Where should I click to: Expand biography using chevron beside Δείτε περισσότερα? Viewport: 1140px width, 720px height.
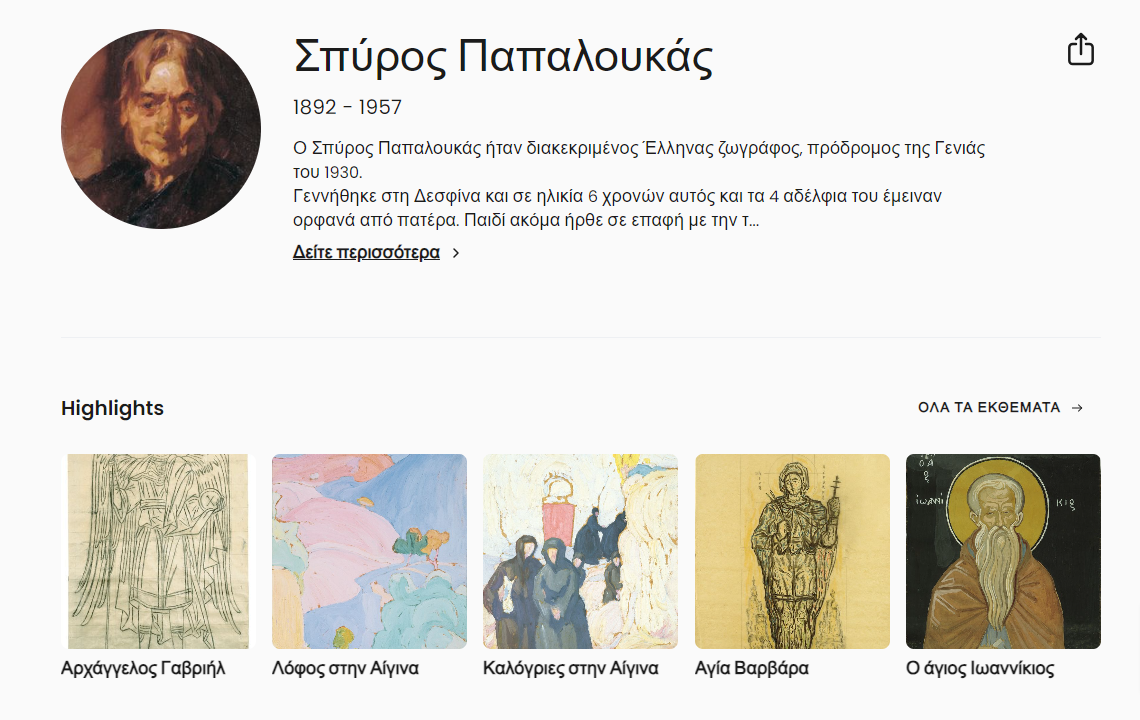point(456,253)
